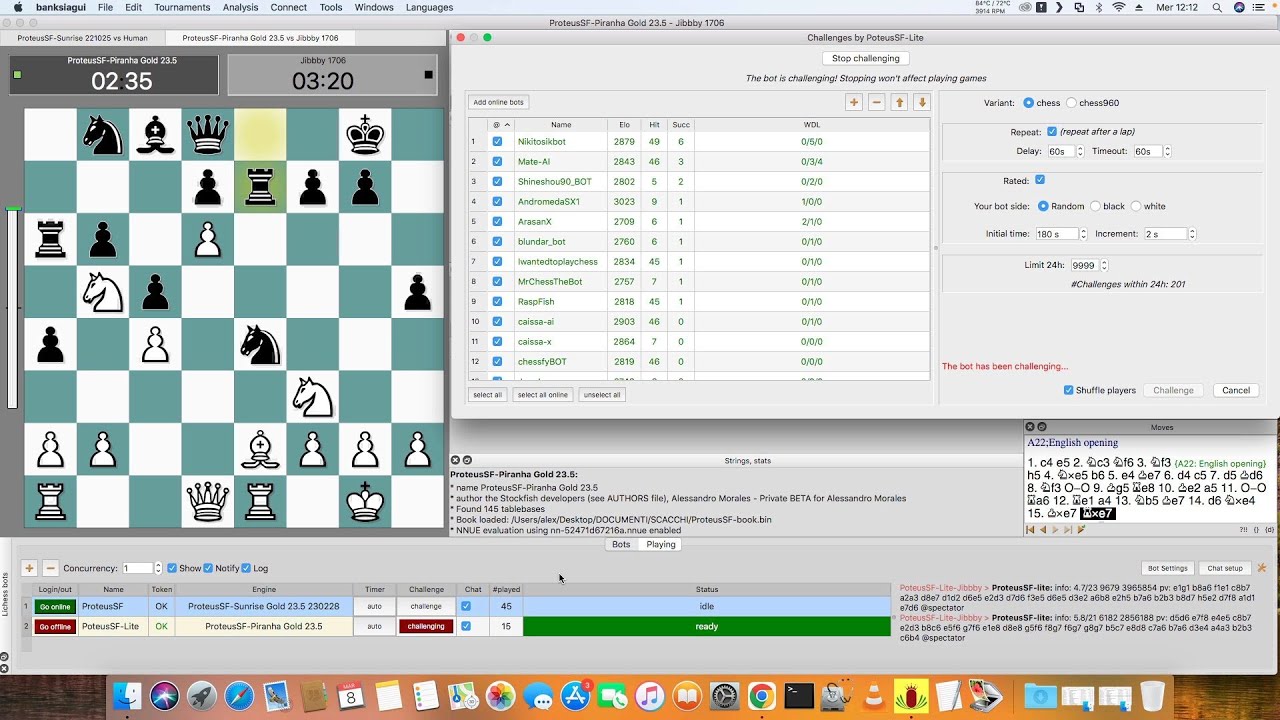Step back one move in Moves panel
Image resolution: width=1280 pixels, height=720 pixels.
(x=1043, y=530)
